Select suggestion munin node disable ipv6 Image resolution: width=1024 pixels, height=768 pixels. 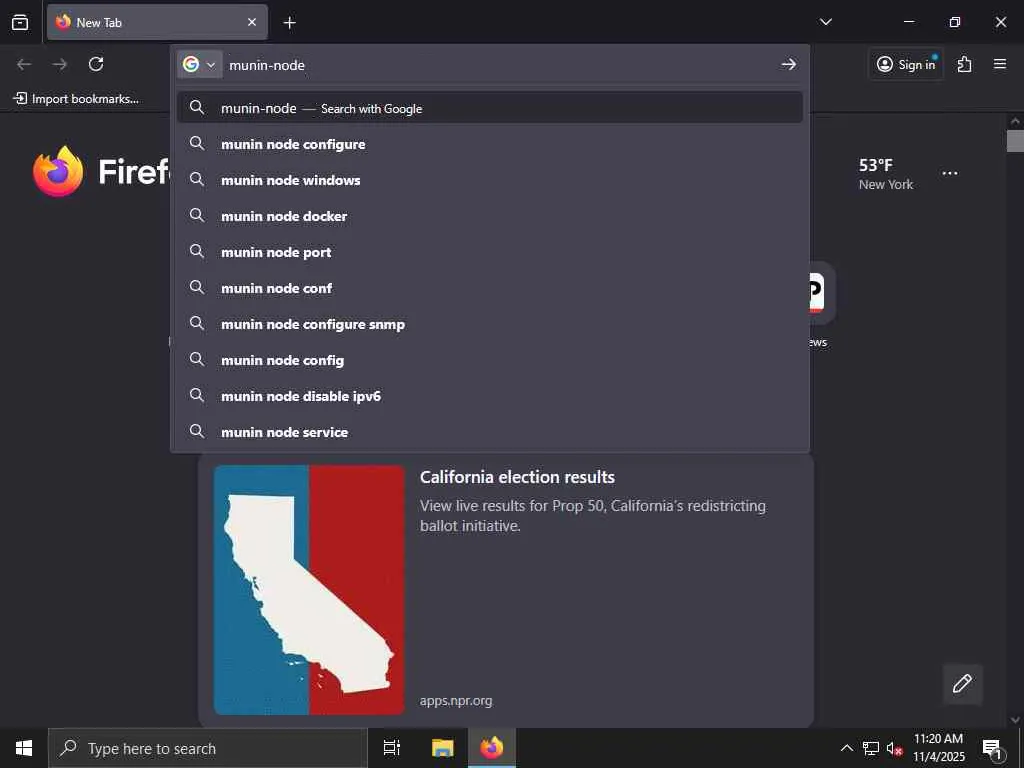(x=490, y=395)
